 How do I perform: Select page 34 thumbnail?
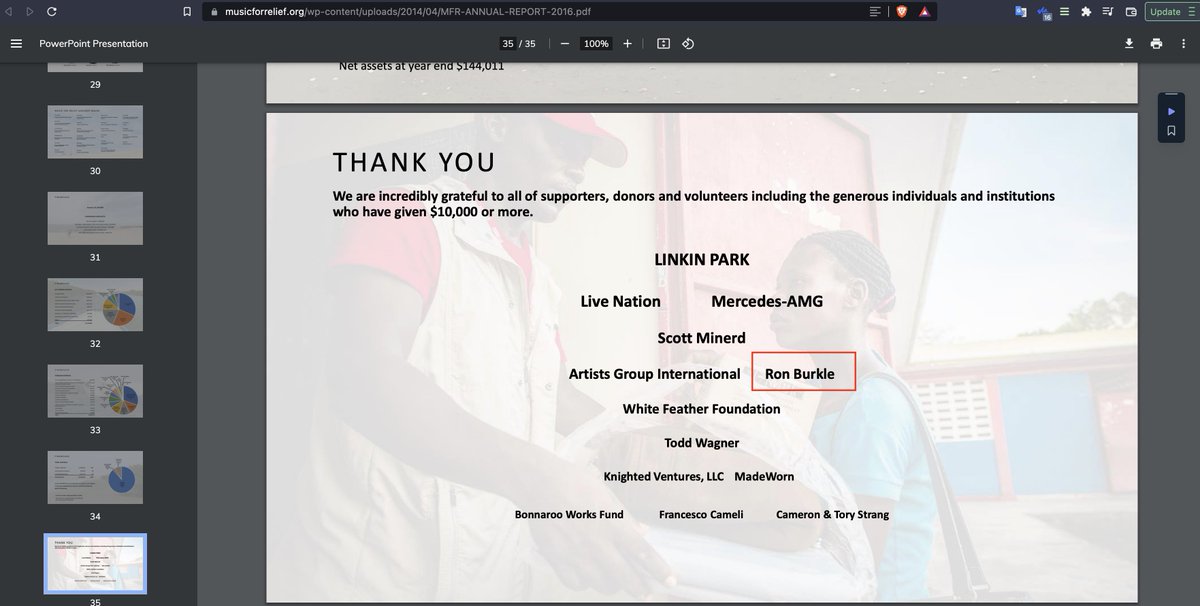[x=95, y=478]
